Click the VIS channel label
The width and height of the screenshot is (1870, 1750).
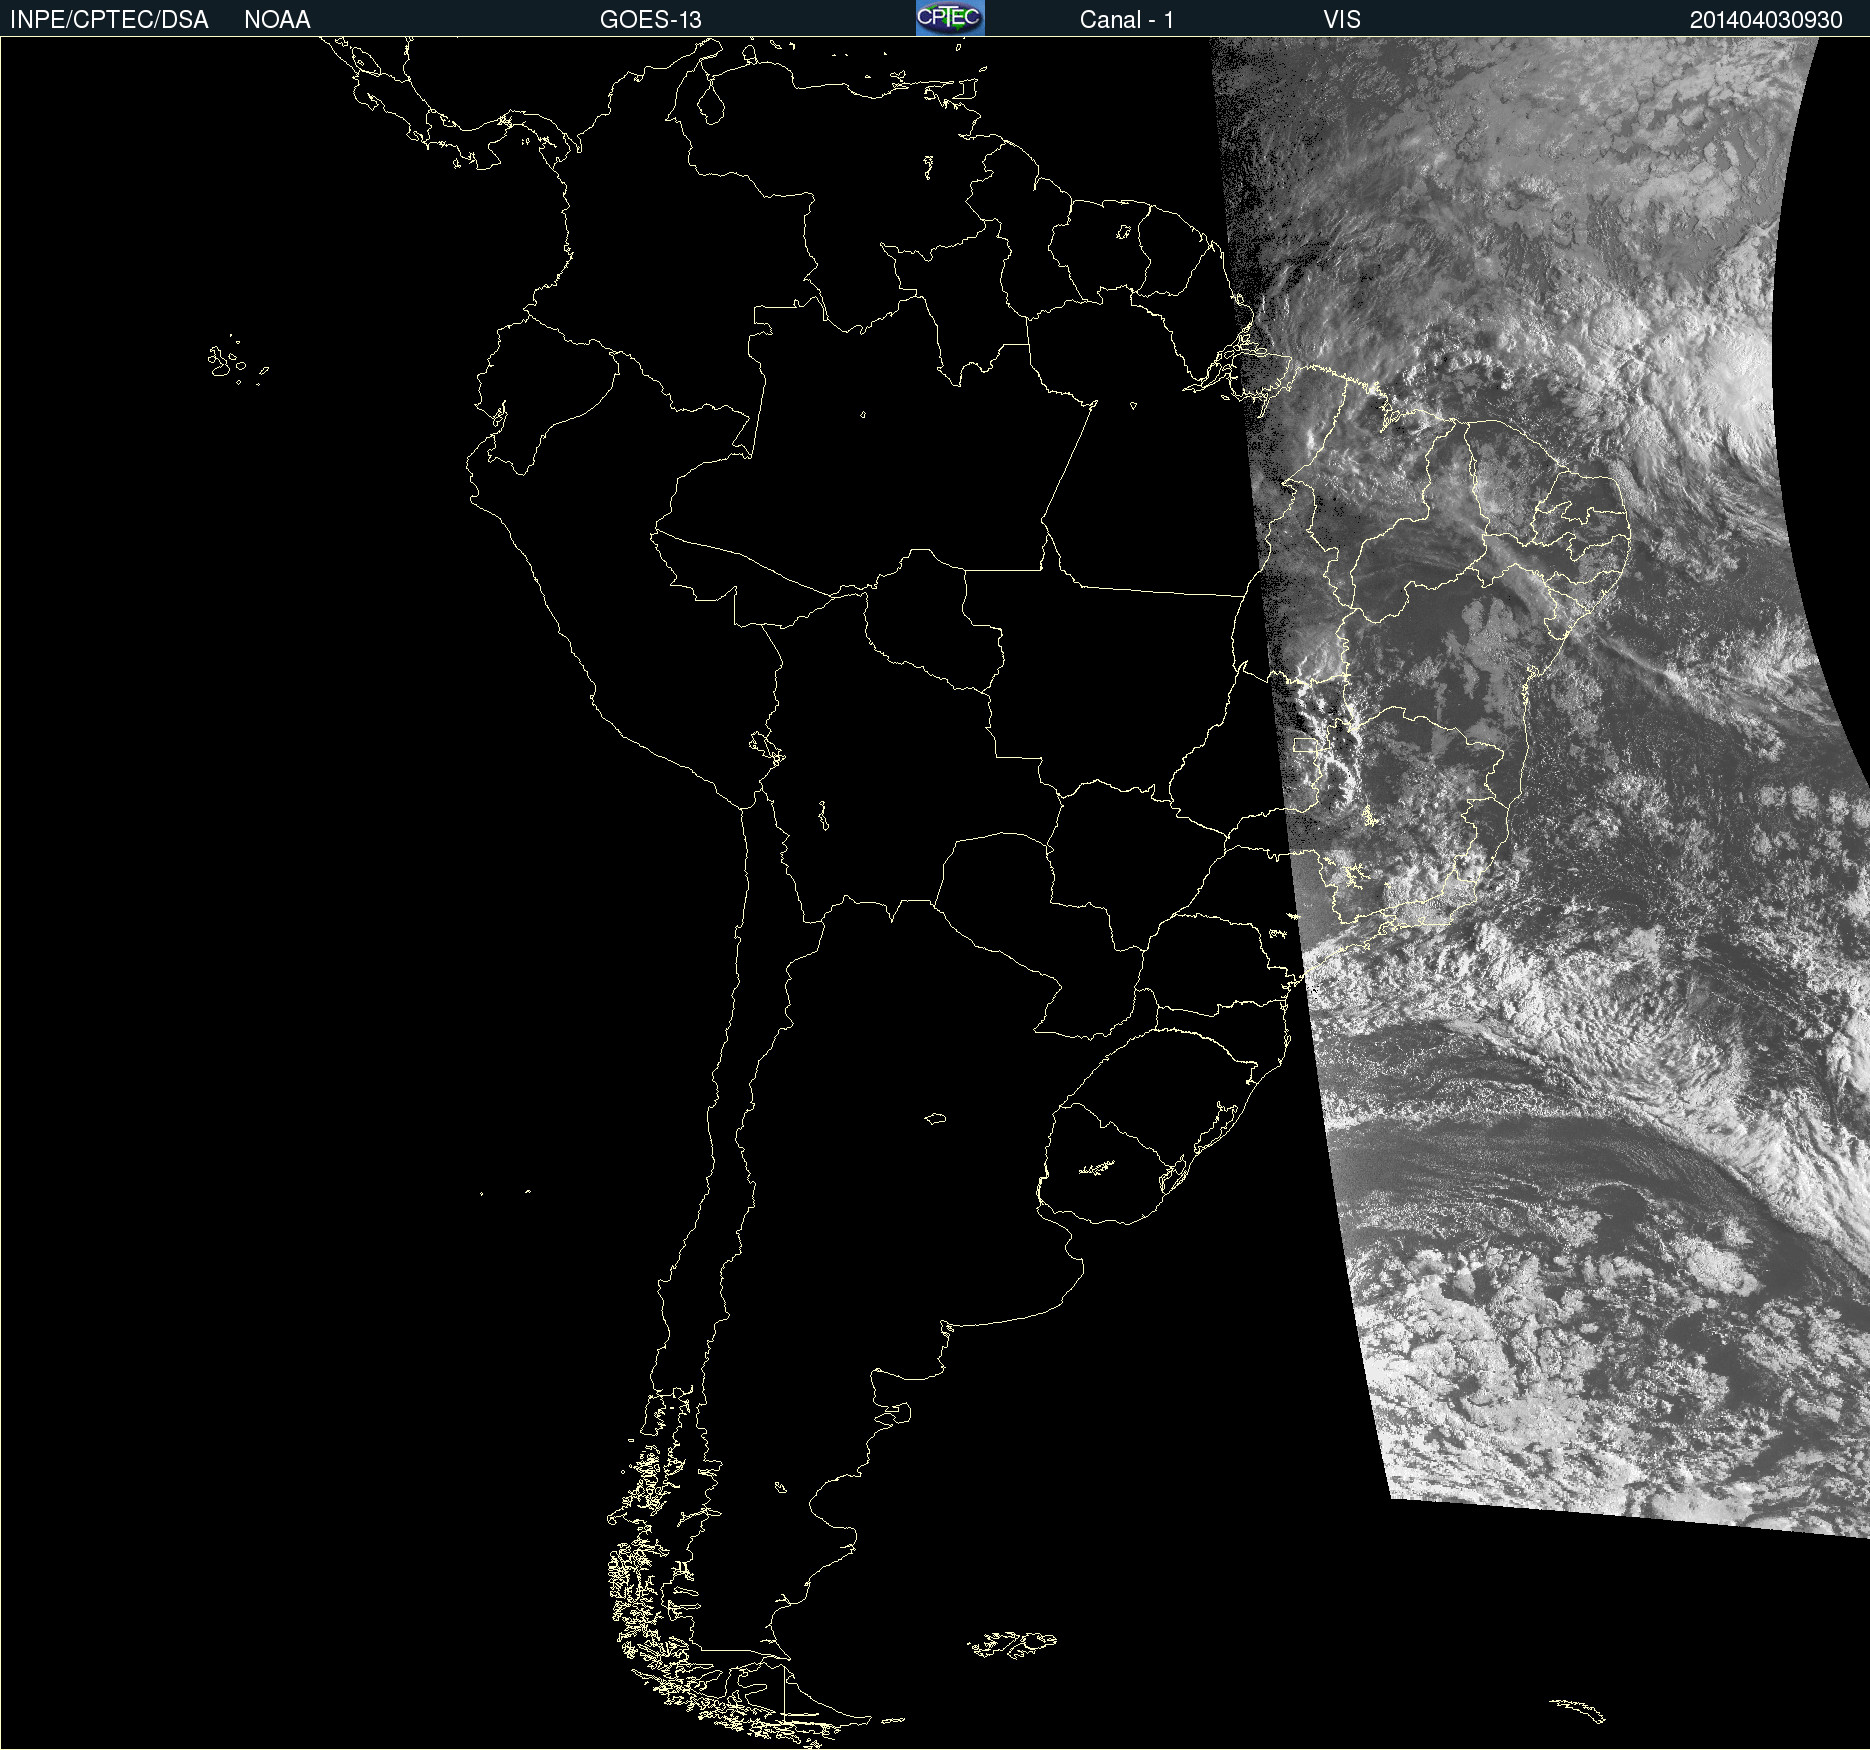coord(1341,20)
